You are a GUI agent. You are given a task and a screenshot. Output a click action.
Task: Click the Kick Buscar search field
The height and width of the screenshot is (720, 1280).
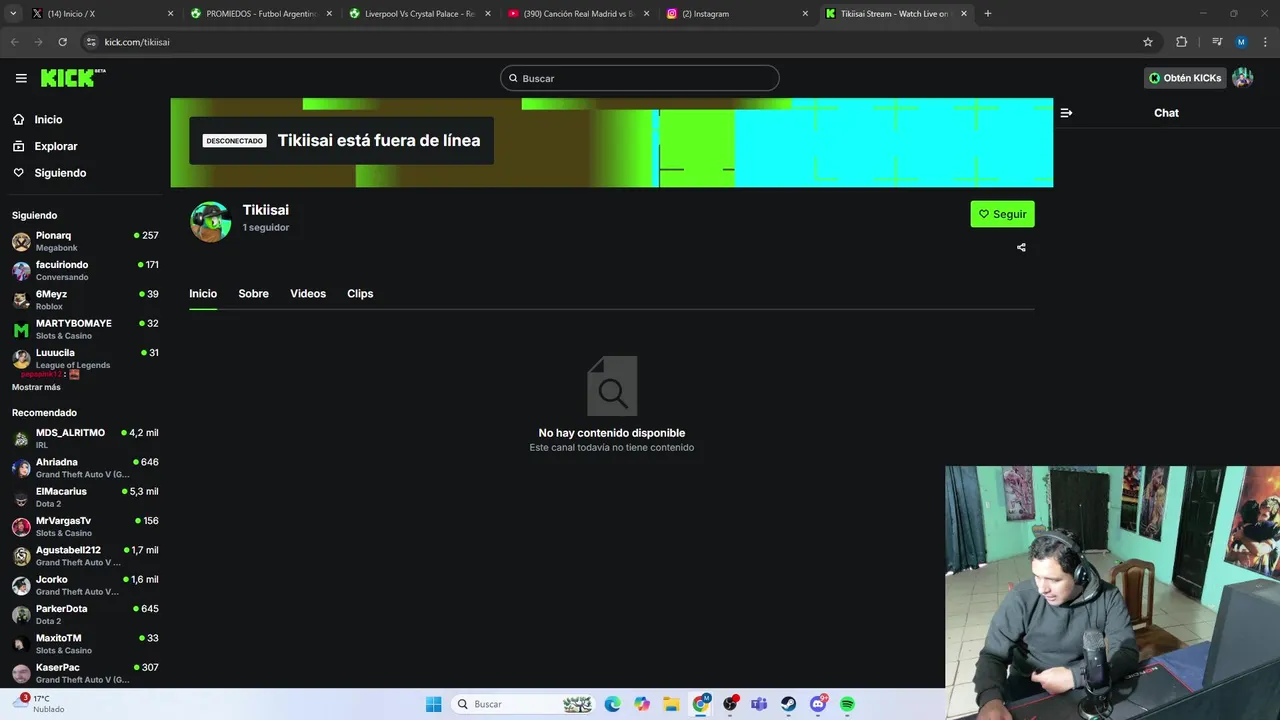click(x=640, y=78)
